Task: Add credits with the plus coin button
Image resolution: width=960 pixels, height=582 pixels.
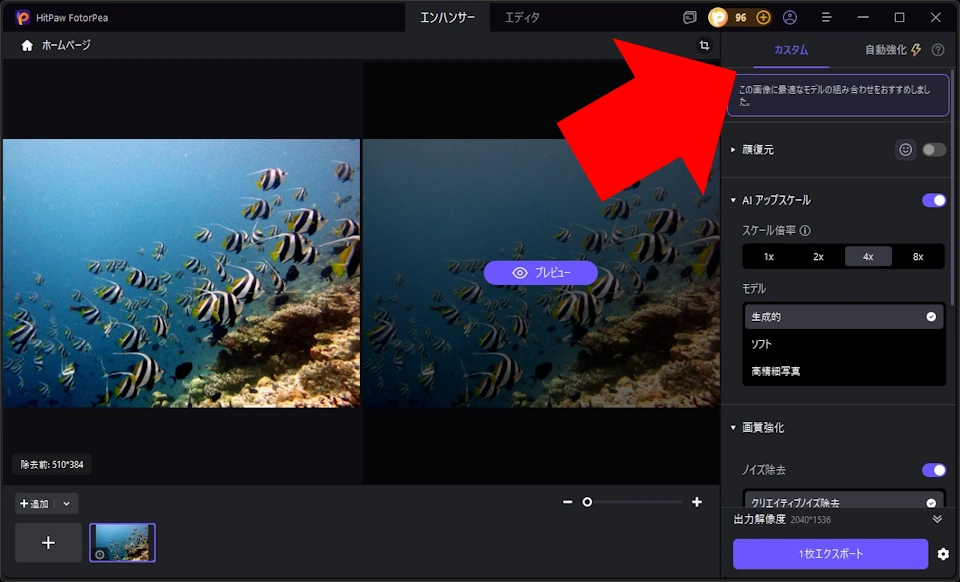Action: (x=763, y=17)
